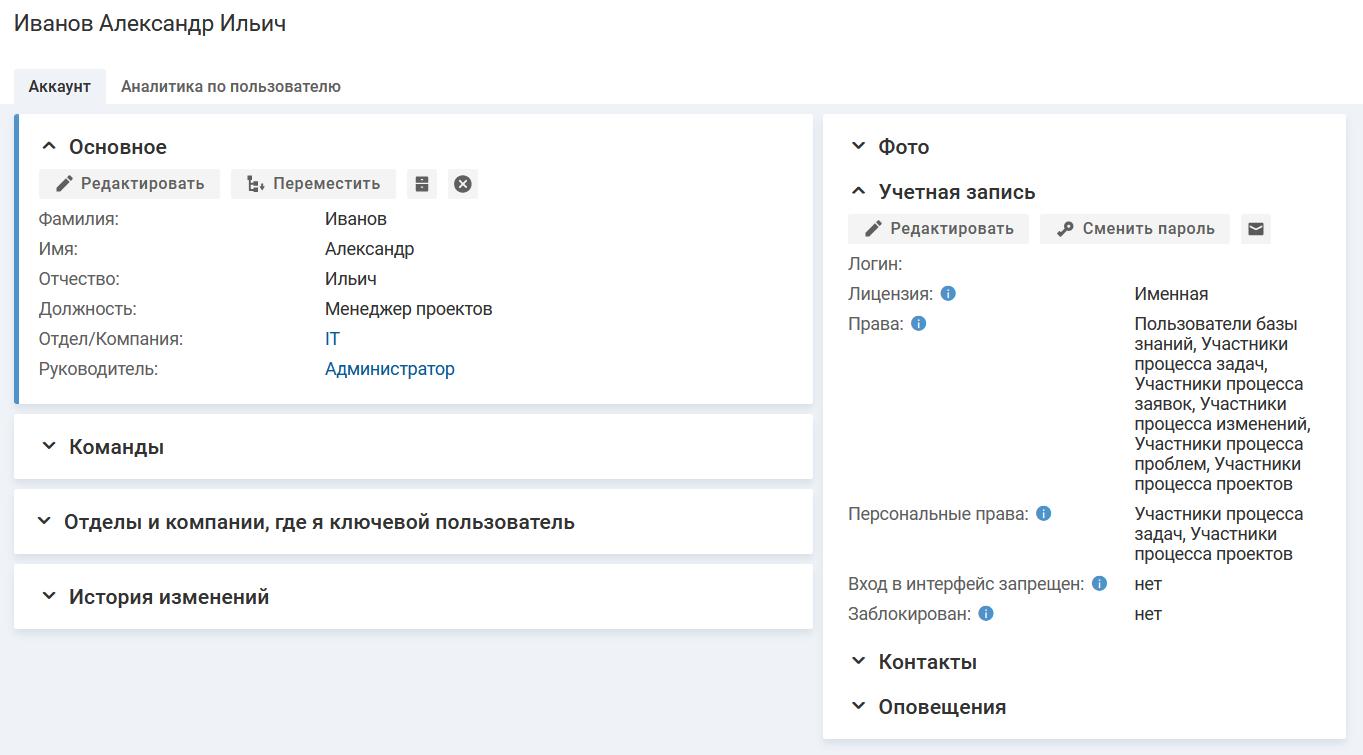Click the info icon beside Персональные права
The image size is (1363, 755).
coord(1043,514)
